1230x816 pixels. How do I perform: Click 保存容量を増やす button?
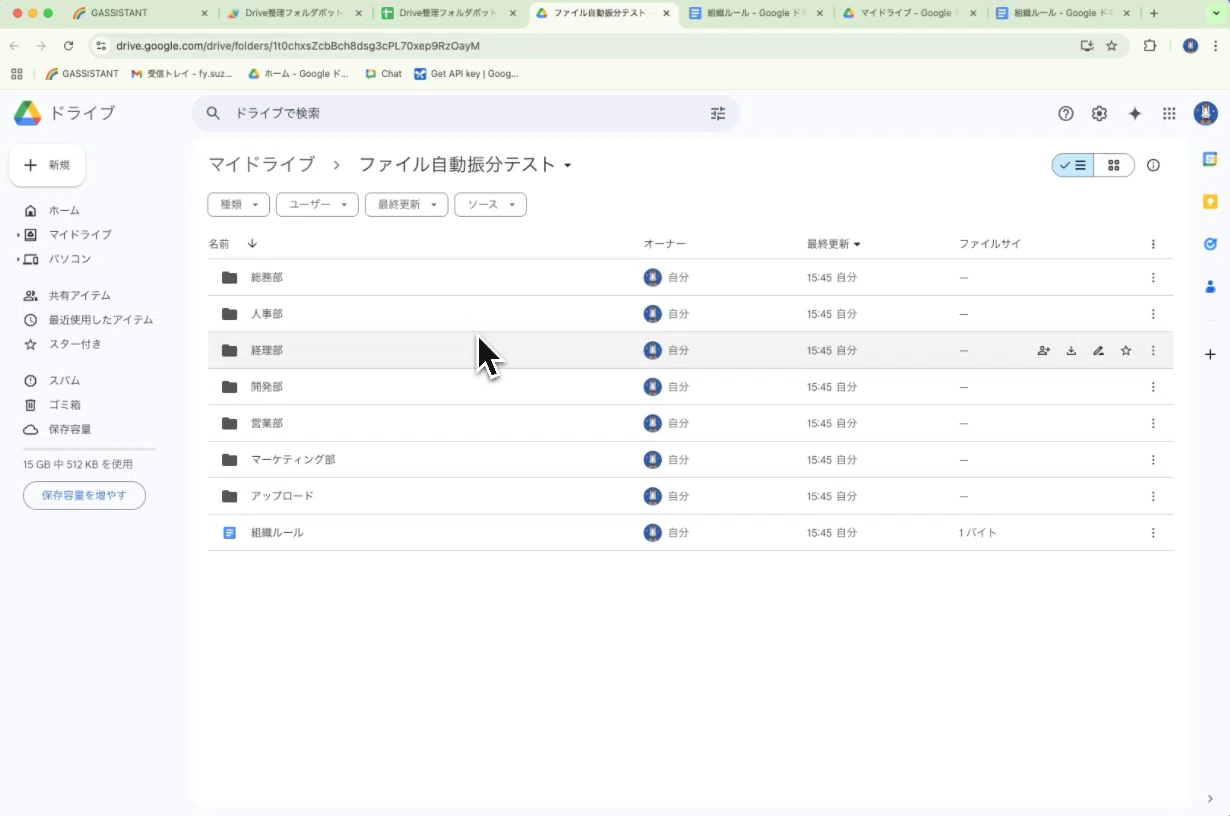tap(84, 495)
